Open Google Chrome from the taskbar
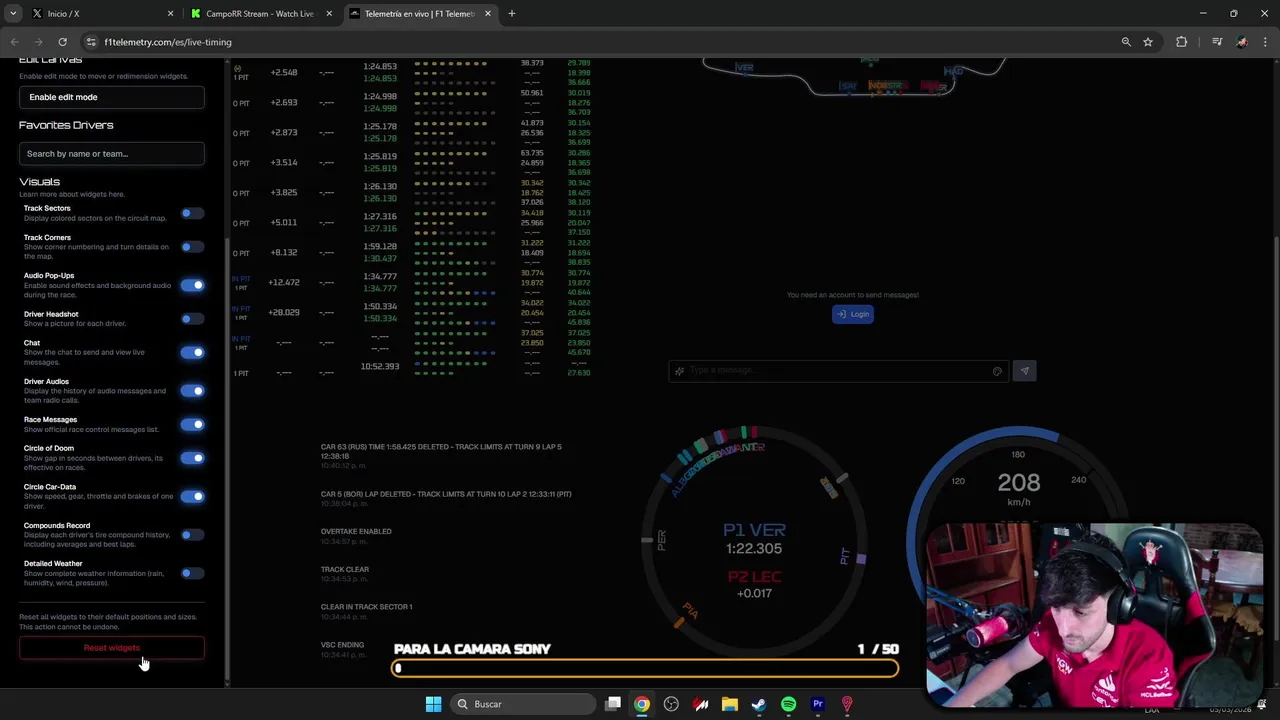Screen dimensions: 1280x720 coord(642,704)
